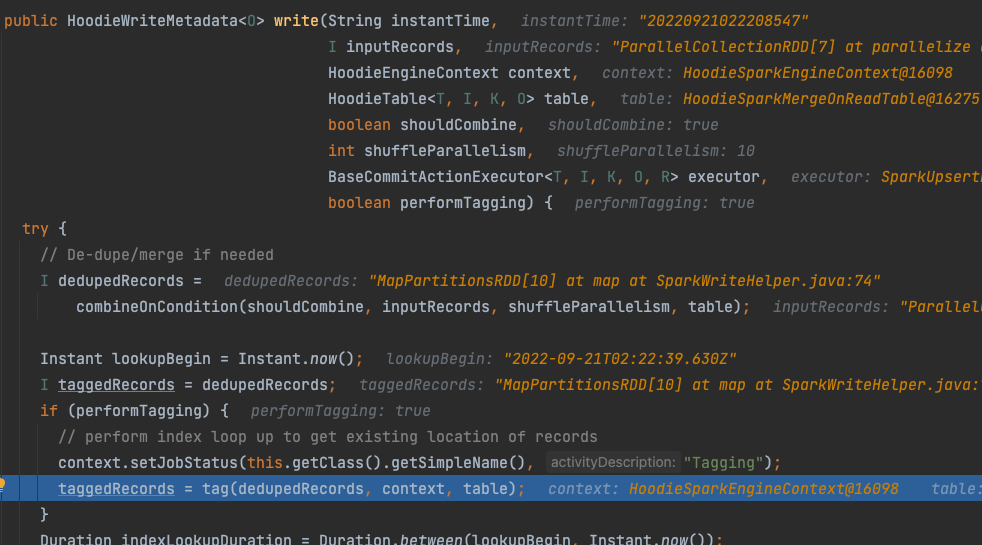Click the SparkUpsert executor inline value

[x=931, y=177]
